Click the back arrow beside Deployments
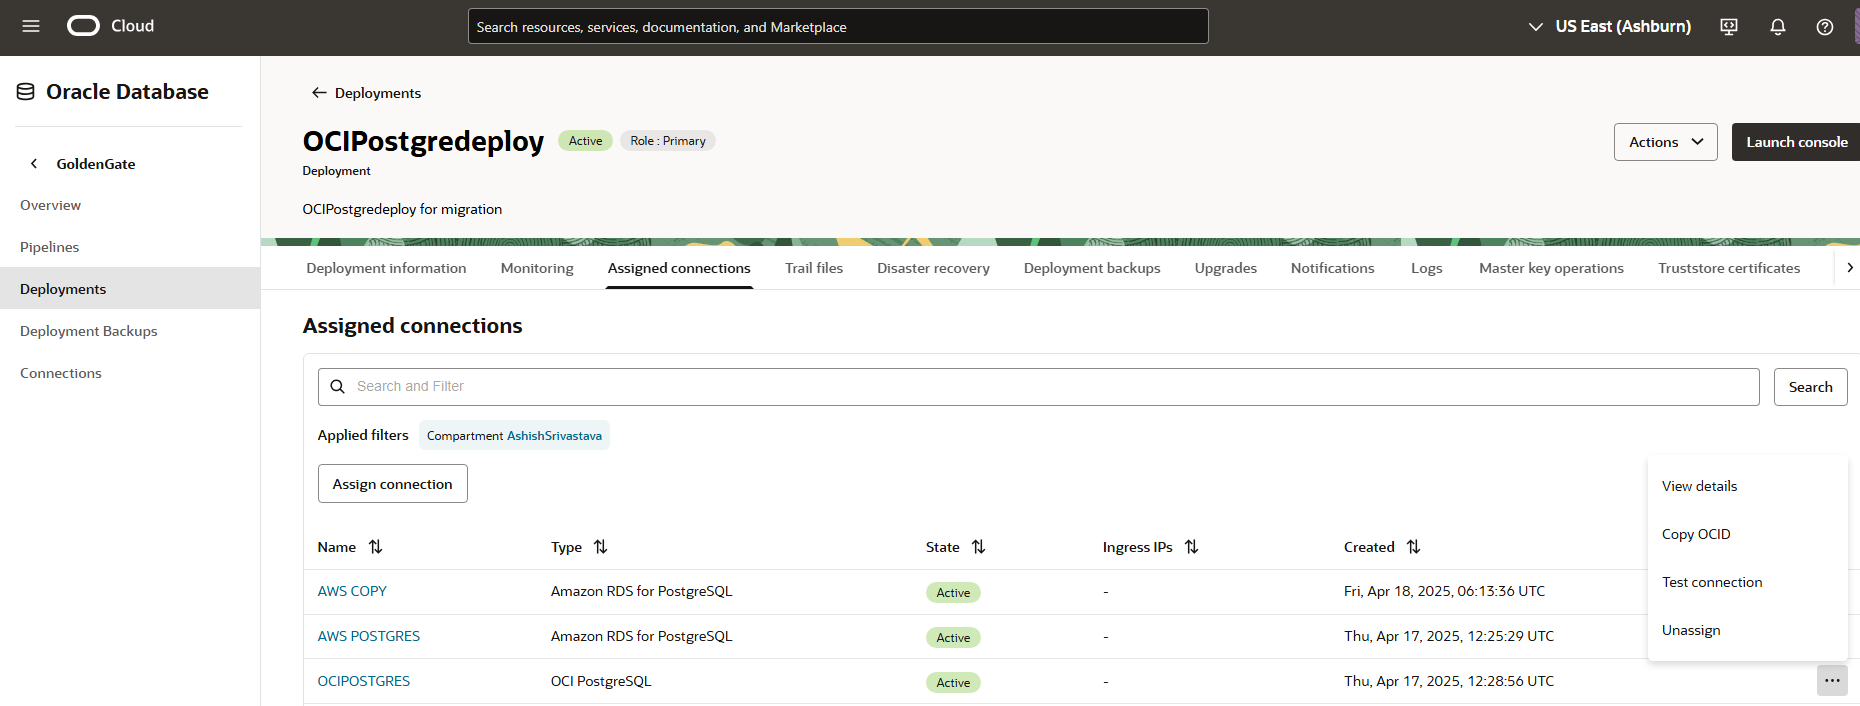The image size is (1860, 706). point(319,93)
